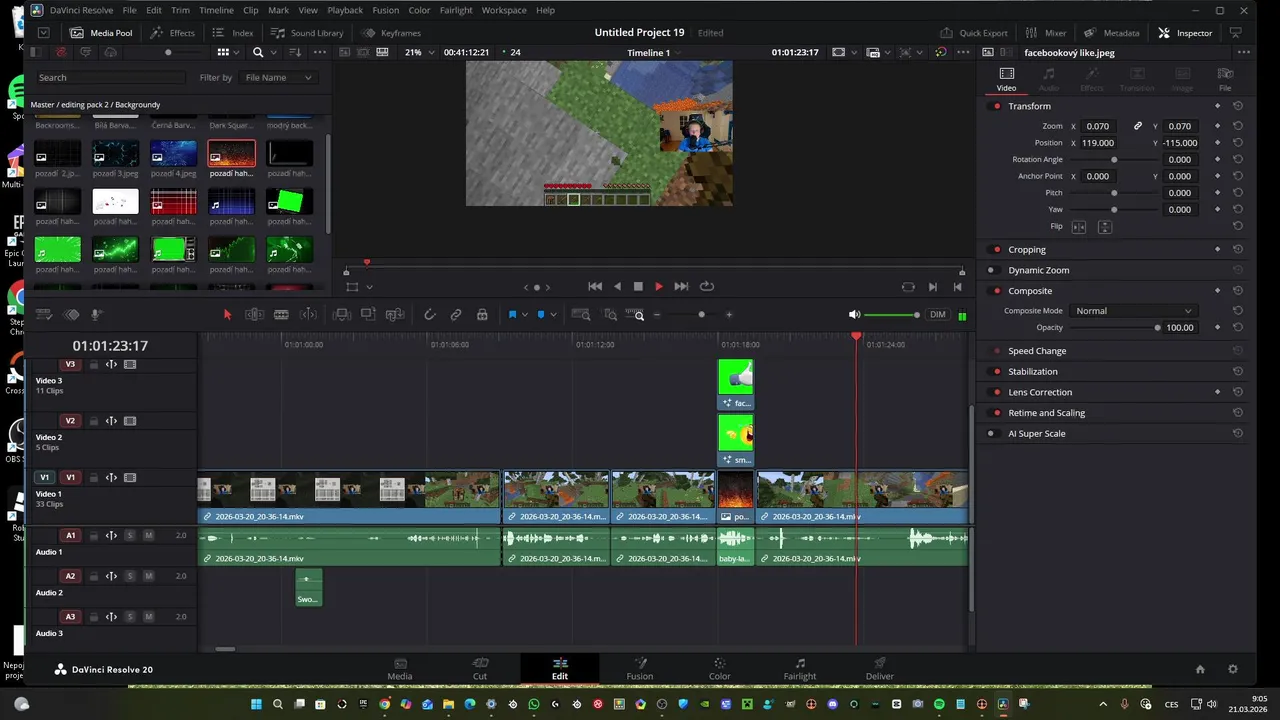1280x720 pixels.
Task: Adjust the Opacity slider handle
Action: click(1157, 327)
